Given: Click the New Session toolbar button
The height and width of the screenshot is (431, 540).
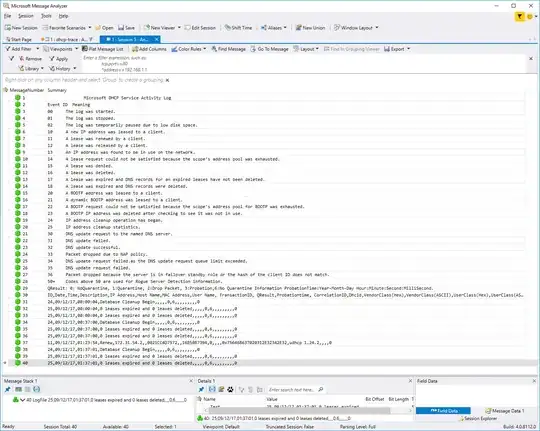Looking at the screenshot, I should [x=21, y=28].
